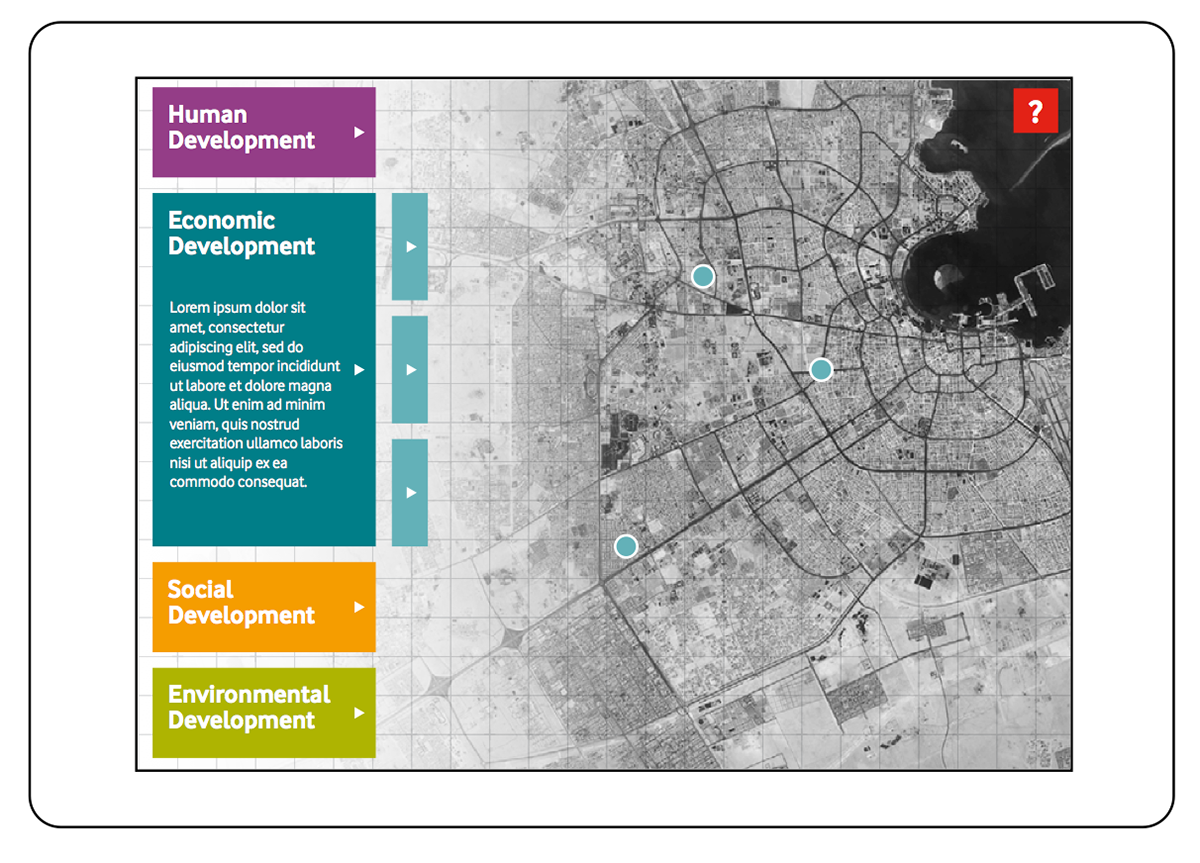
Task: Select the southernmost teal map marker
Action: tap(626, 546)
